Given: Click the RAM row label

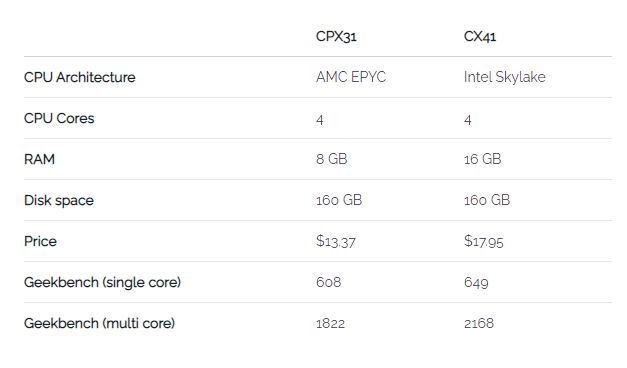Looking at the screenshot, I should click(x=39, y=159).
